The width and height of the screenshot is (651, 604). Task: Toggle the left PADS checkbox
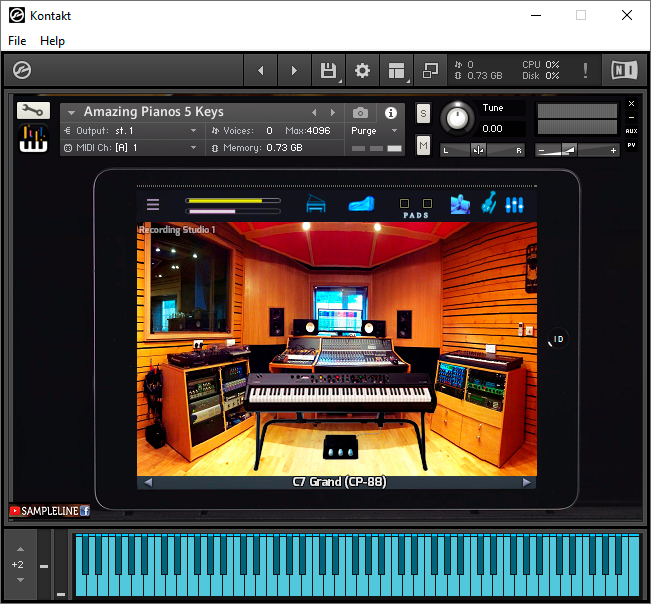click(x=404, y=203)
